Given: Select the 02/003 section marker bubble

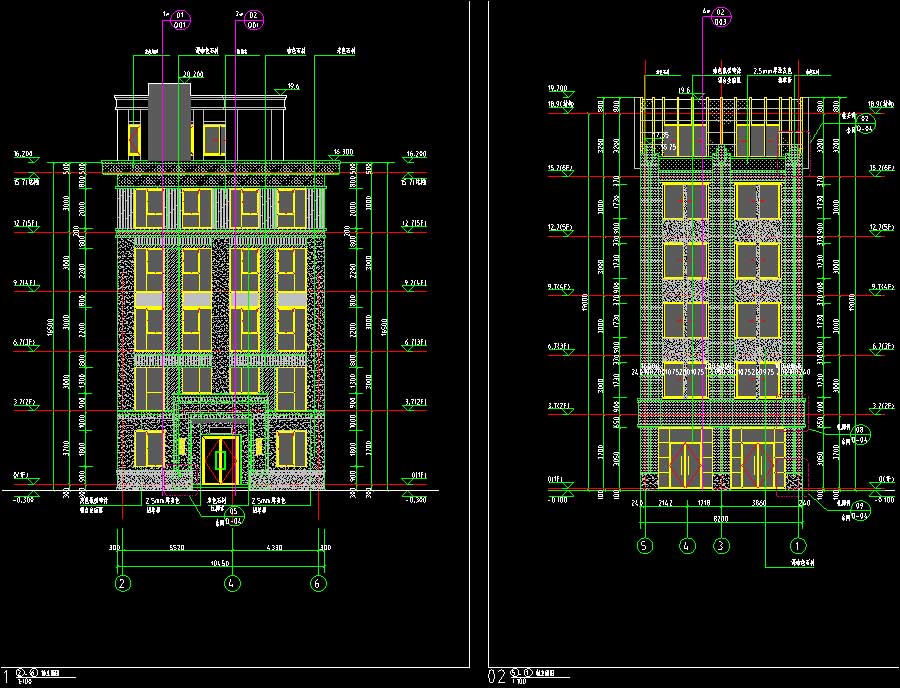Looking at the screenshot, I should pyautogui.click(x=720, y=17).
